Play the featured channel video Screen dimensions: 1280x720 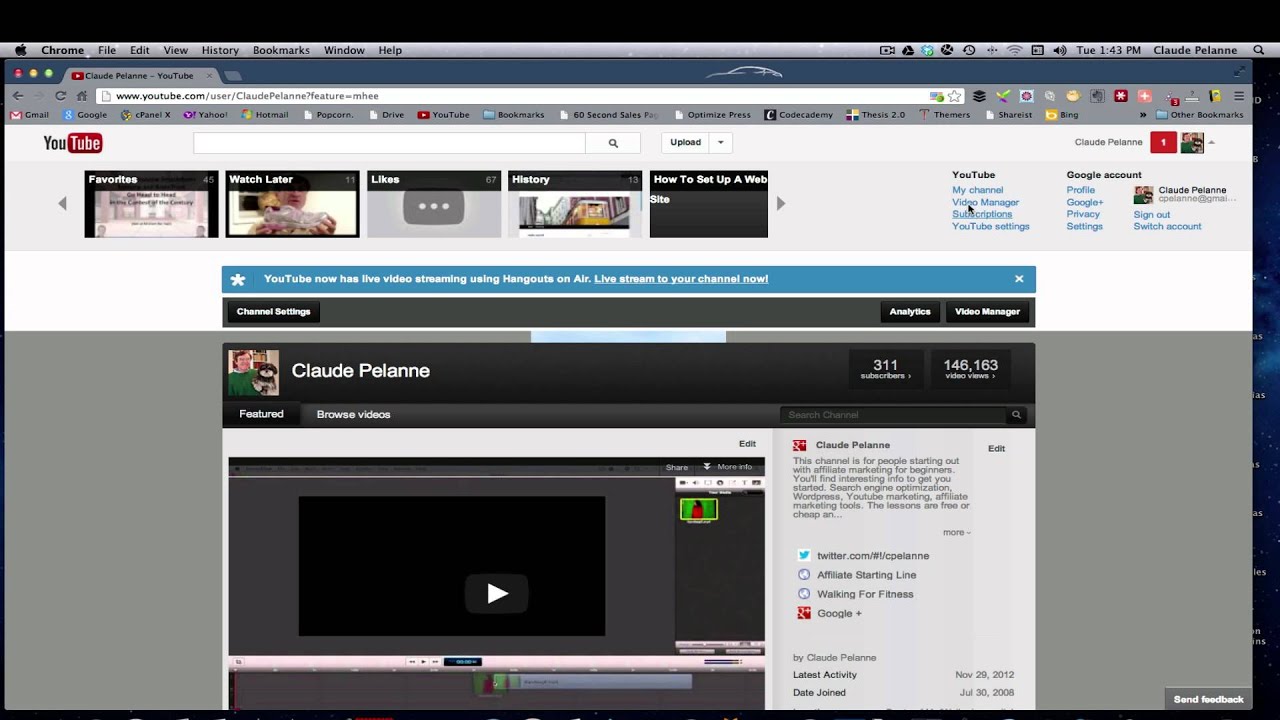point(497,594)
